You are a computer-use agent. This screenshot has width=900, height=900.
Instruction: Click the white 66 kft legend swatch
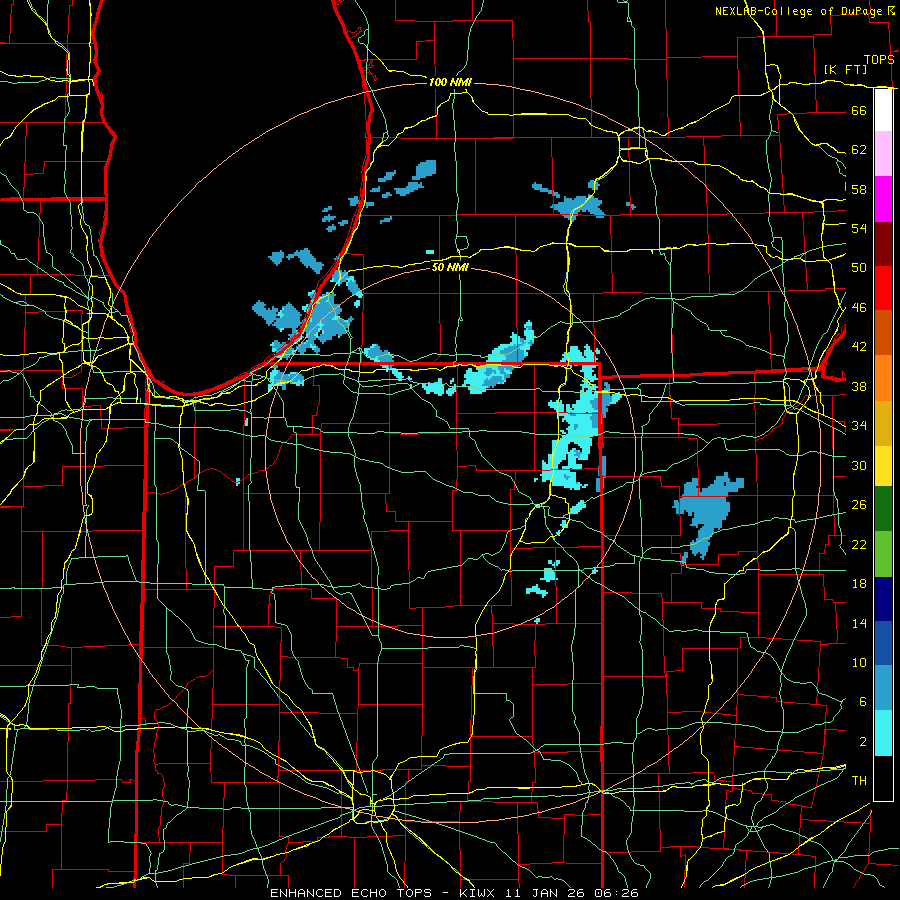pyautogui.click(x=883, y=110)
